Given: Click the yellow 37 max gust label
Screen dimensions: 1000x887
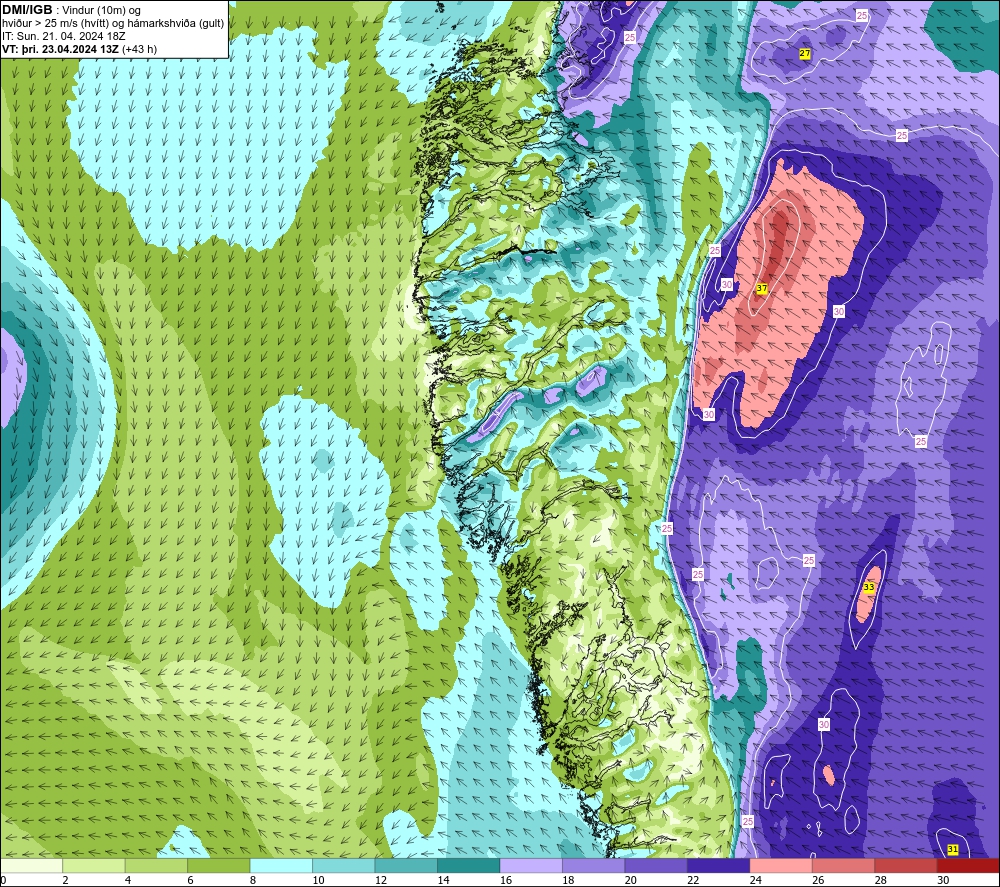Looking at the screenshot, I should coord(761,288).
